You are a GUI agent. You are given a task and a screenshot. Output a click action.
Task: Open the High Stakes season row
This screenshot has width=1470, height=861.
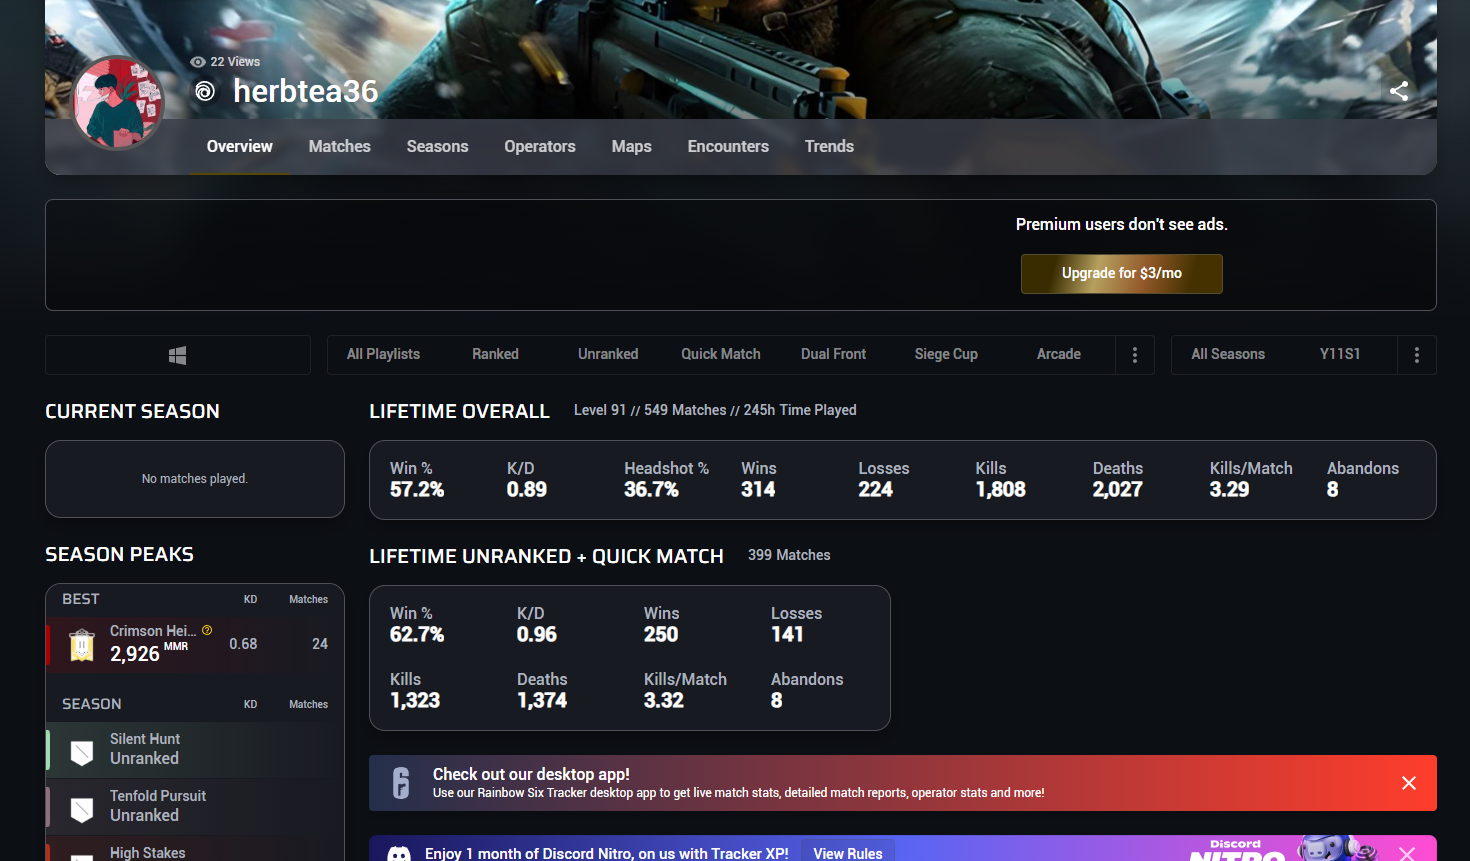coord(195,849)
